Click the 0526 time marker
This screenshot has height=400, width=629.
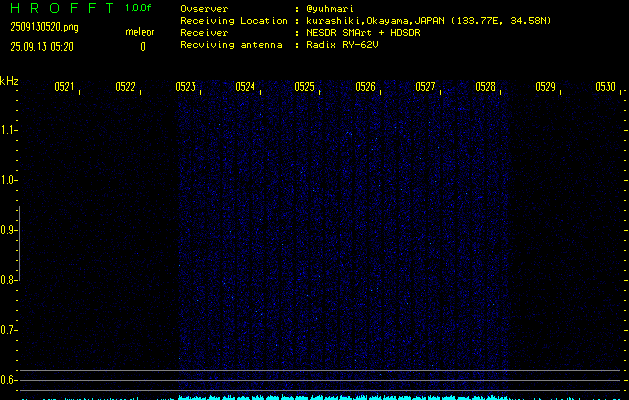coord(365,87)
